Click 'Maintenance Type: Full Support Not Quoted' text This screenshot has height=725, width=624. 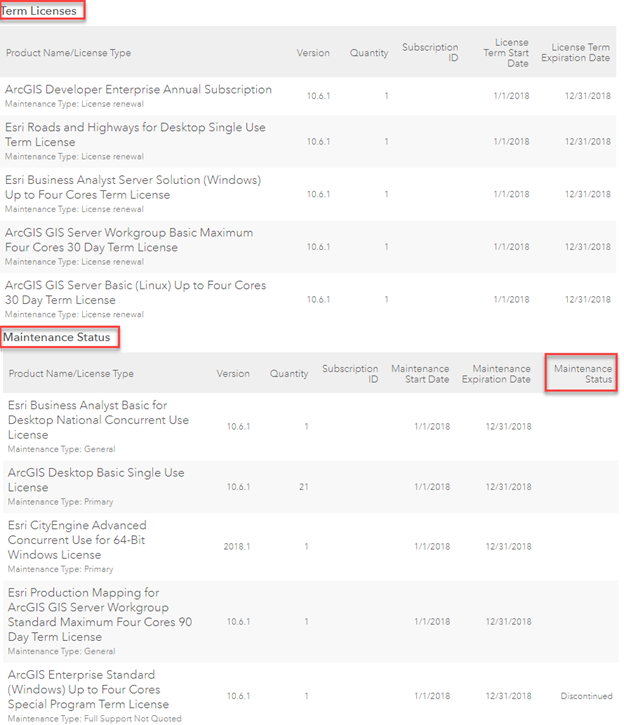pyautogui.click(x=95, y=719)
